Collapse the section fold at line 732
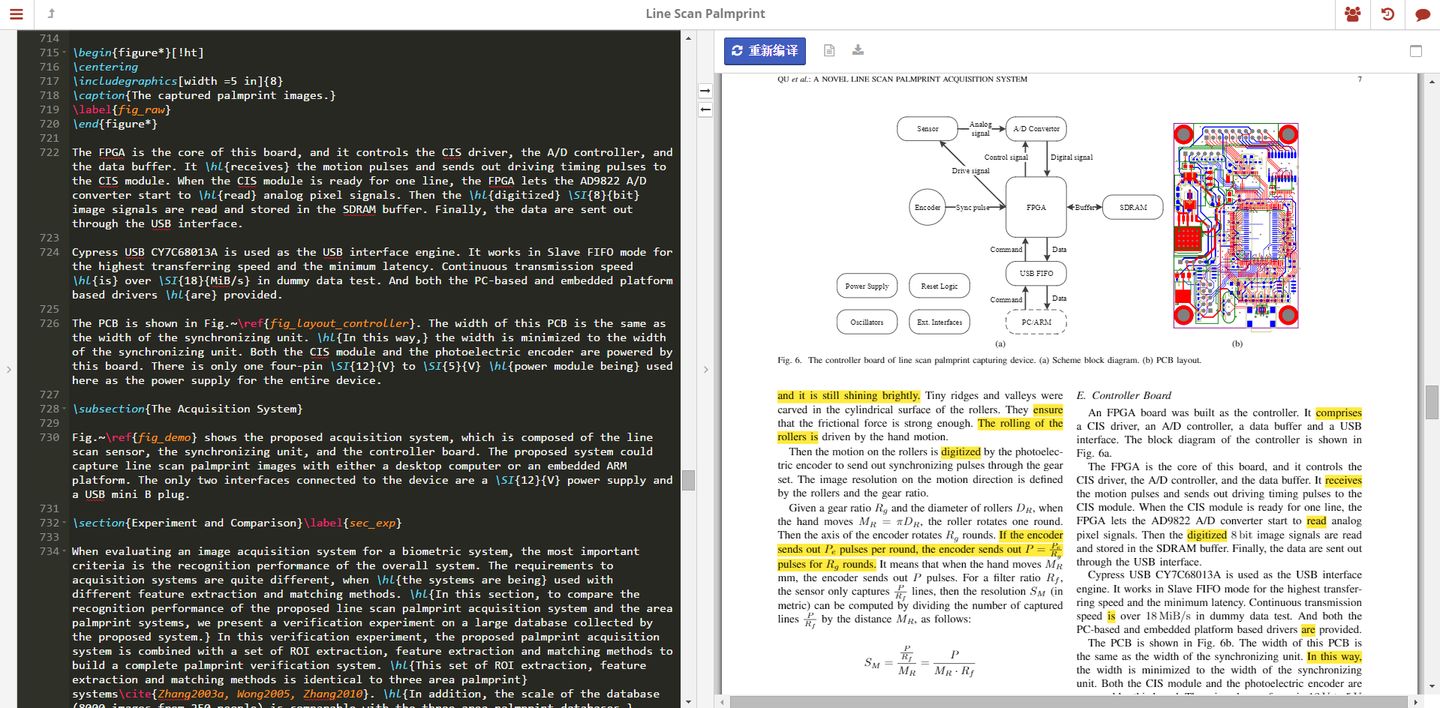The width and height of the screenshot is (1440, 708). coord(64,523)
